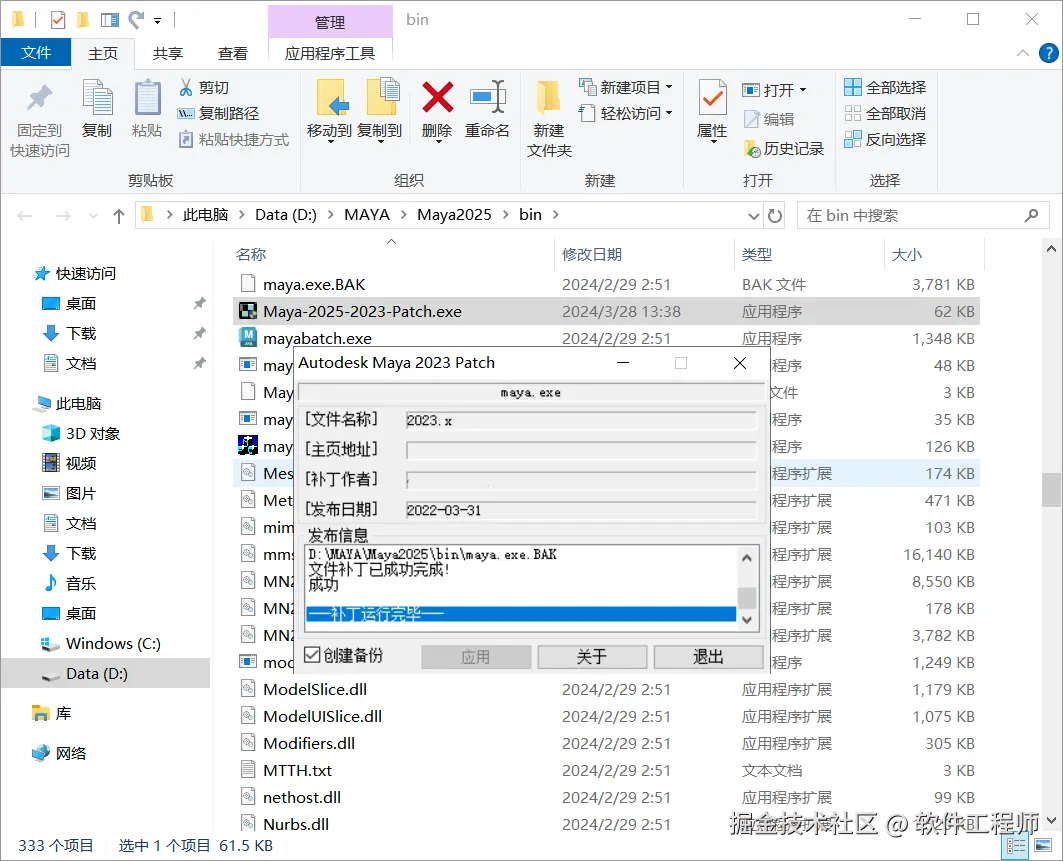Click New Folder (新建文件夹) icon

[x=548, y=98]
